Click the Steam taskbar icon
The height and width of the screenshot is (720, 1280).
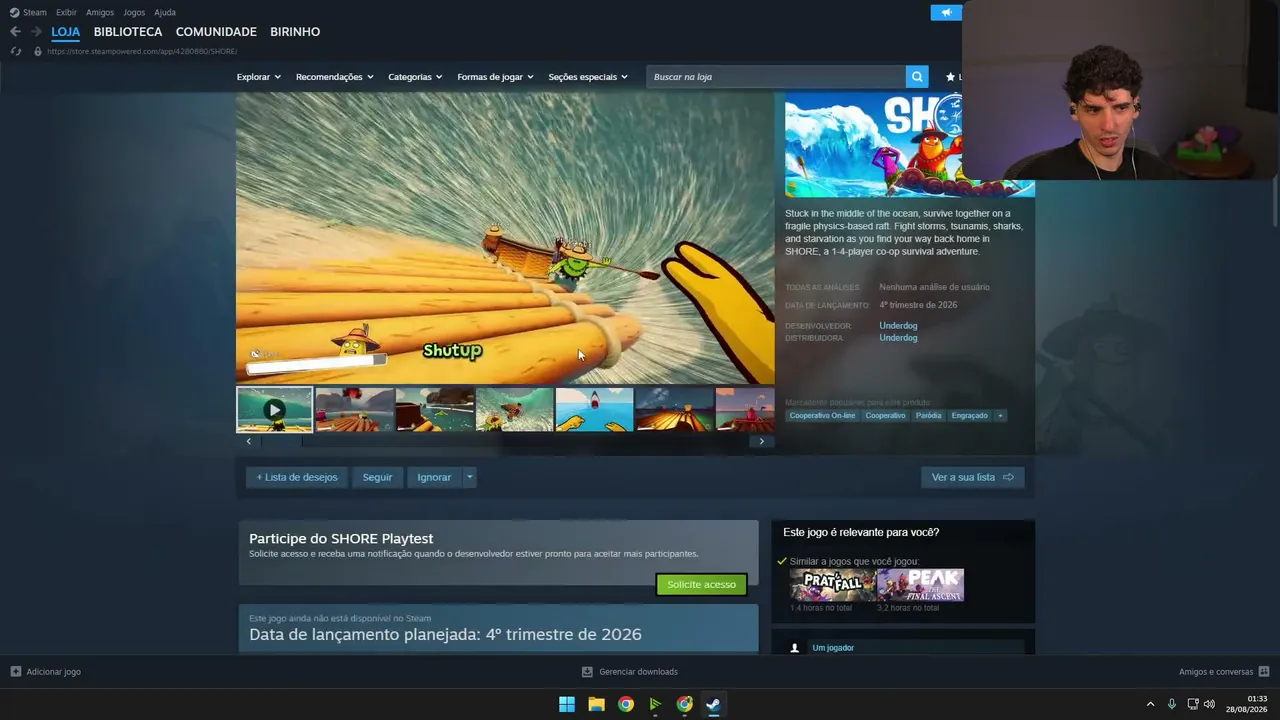coord(713,704)
